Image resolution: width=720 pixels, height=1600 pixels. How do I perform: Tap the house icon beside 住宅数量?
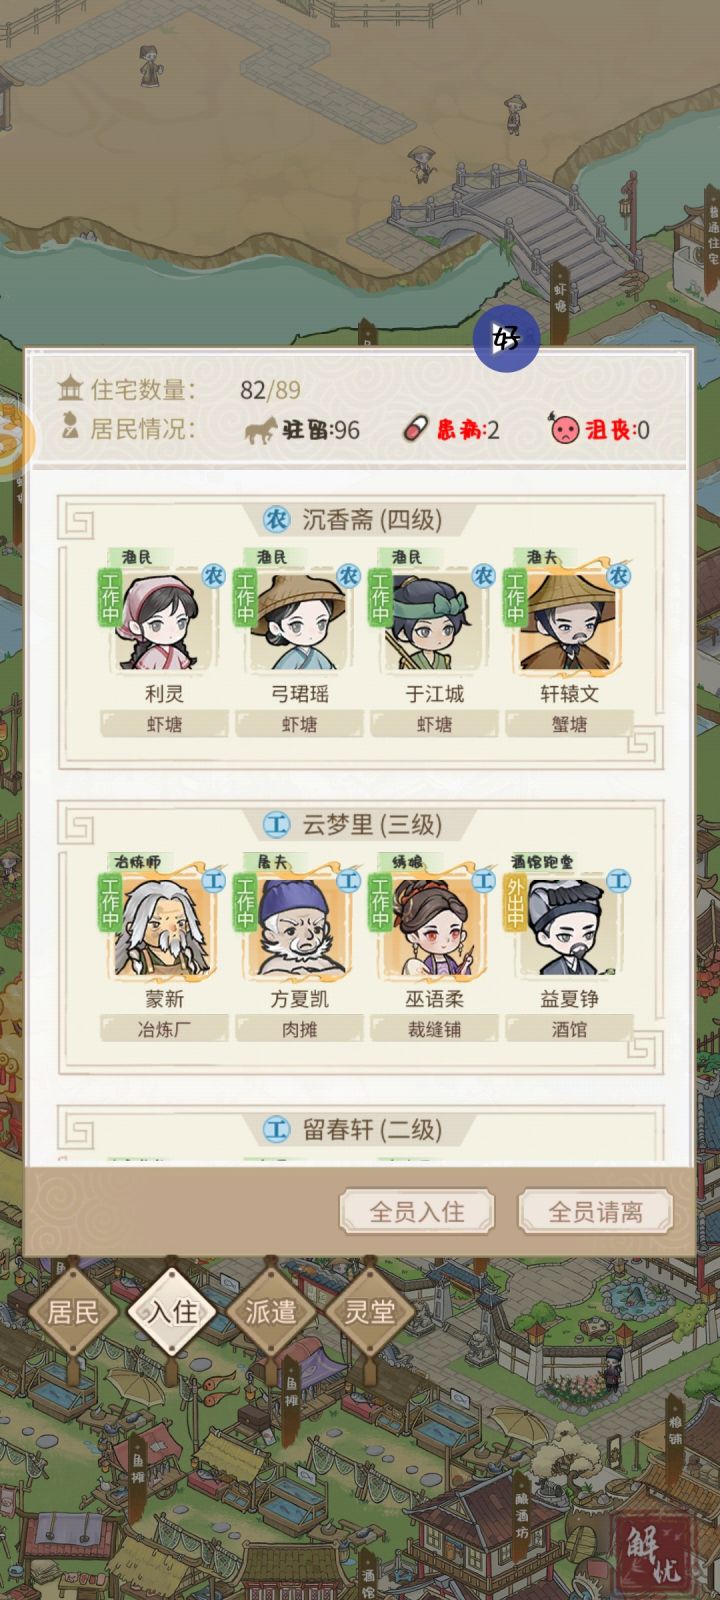70,388
